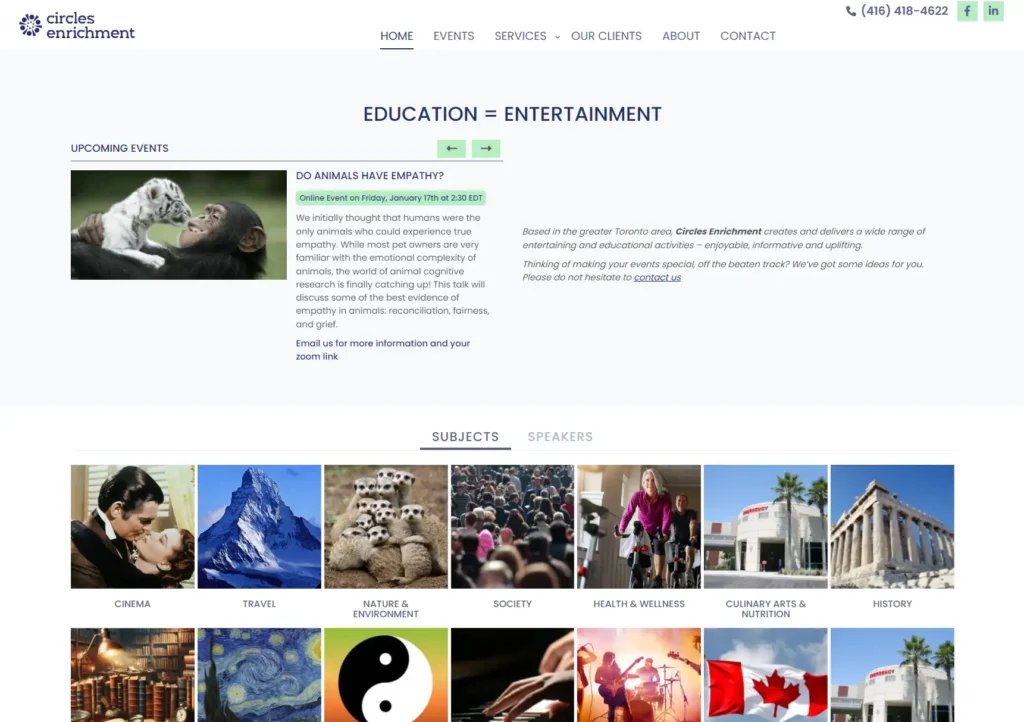Navigate to the About page
1024x722 pixels.
point(680,36)
